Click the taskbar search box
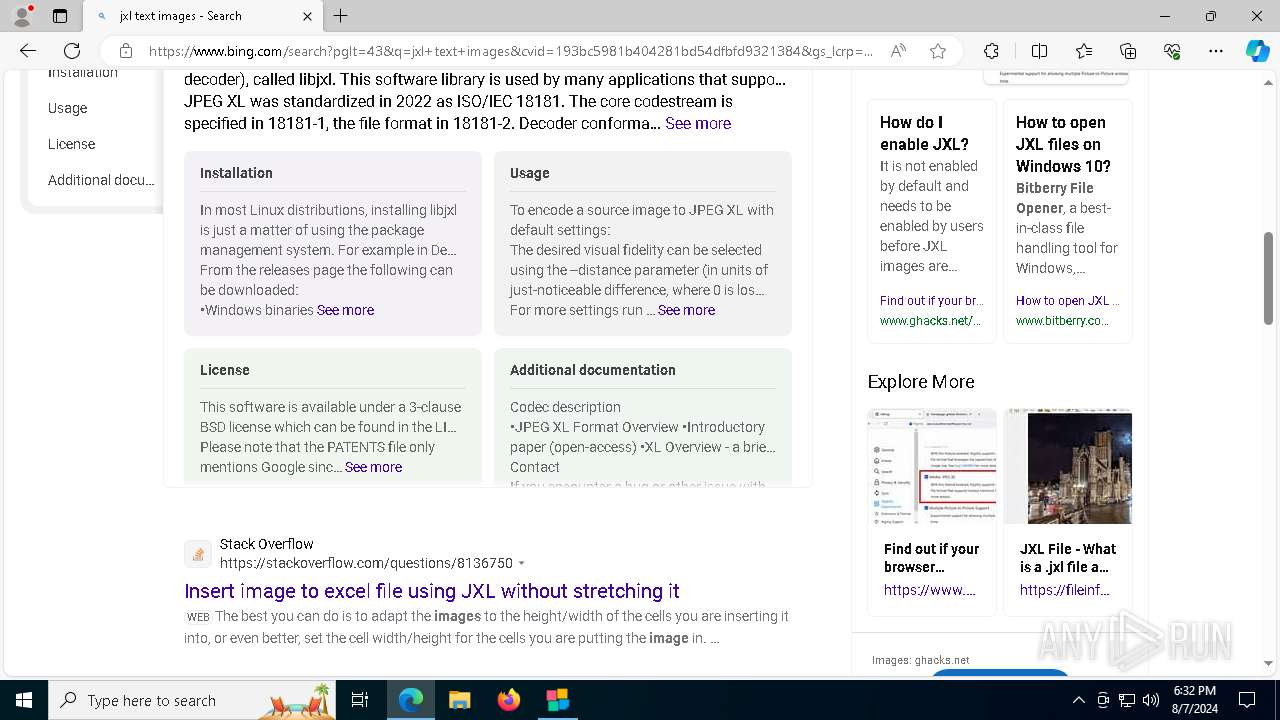1280x720 pixels. tap(194, 700)
